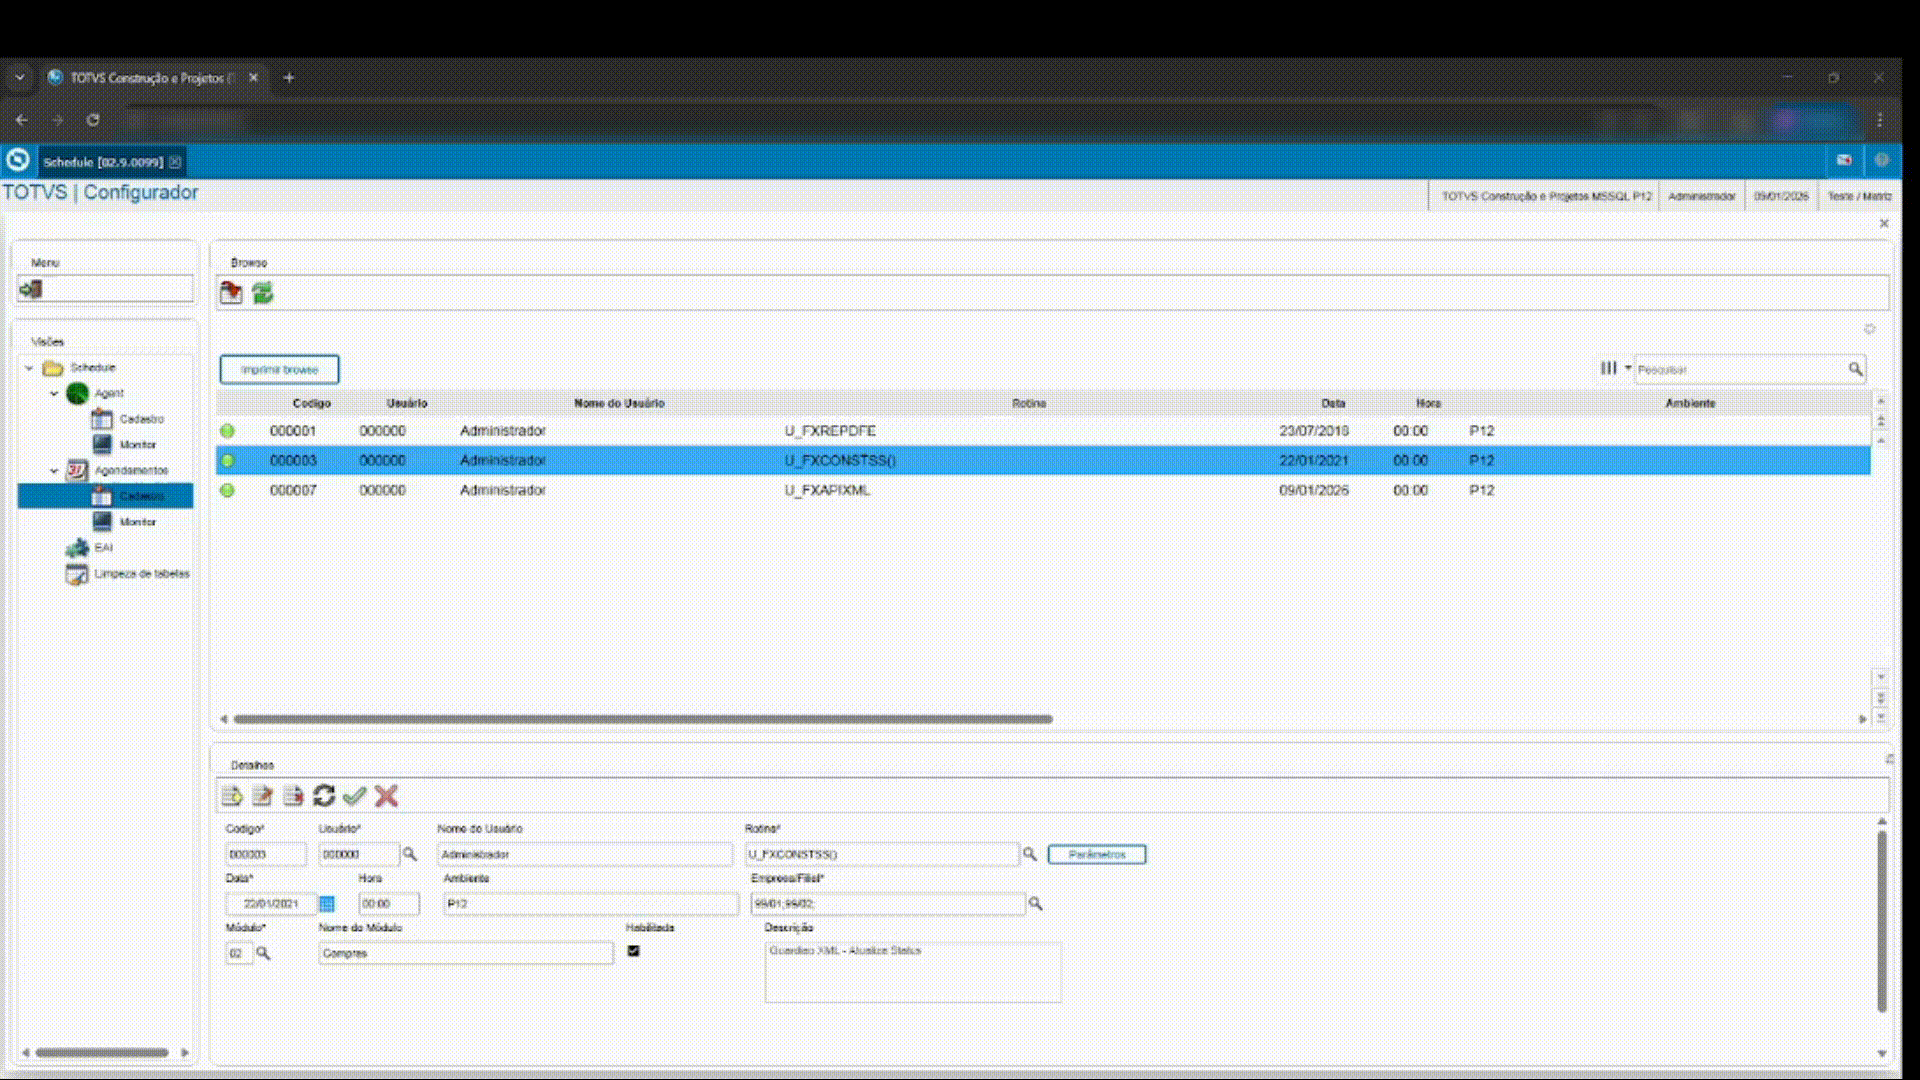Collapse the Schedule tree folder
Screen dimensions: 1920x1080
coord(29,368)
